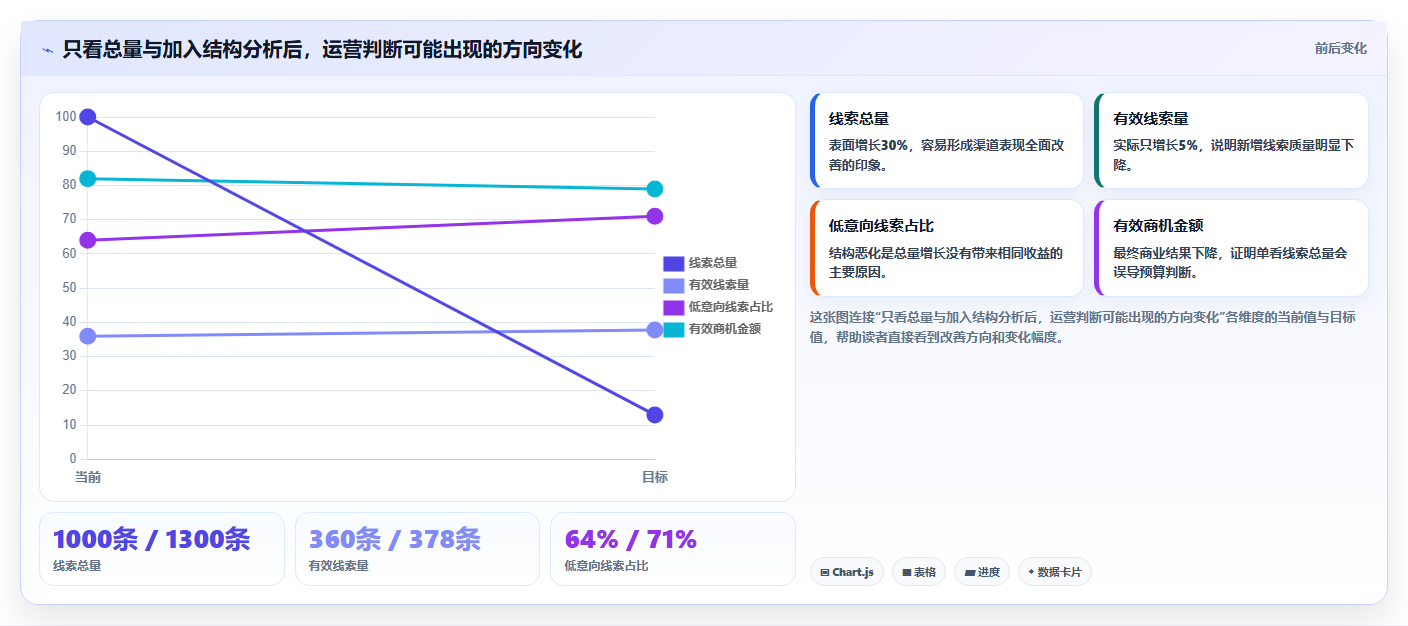This screenshot has width=1408, height=626.
Task: Open the 线索总量 insight card
Action: click(946, 141)
